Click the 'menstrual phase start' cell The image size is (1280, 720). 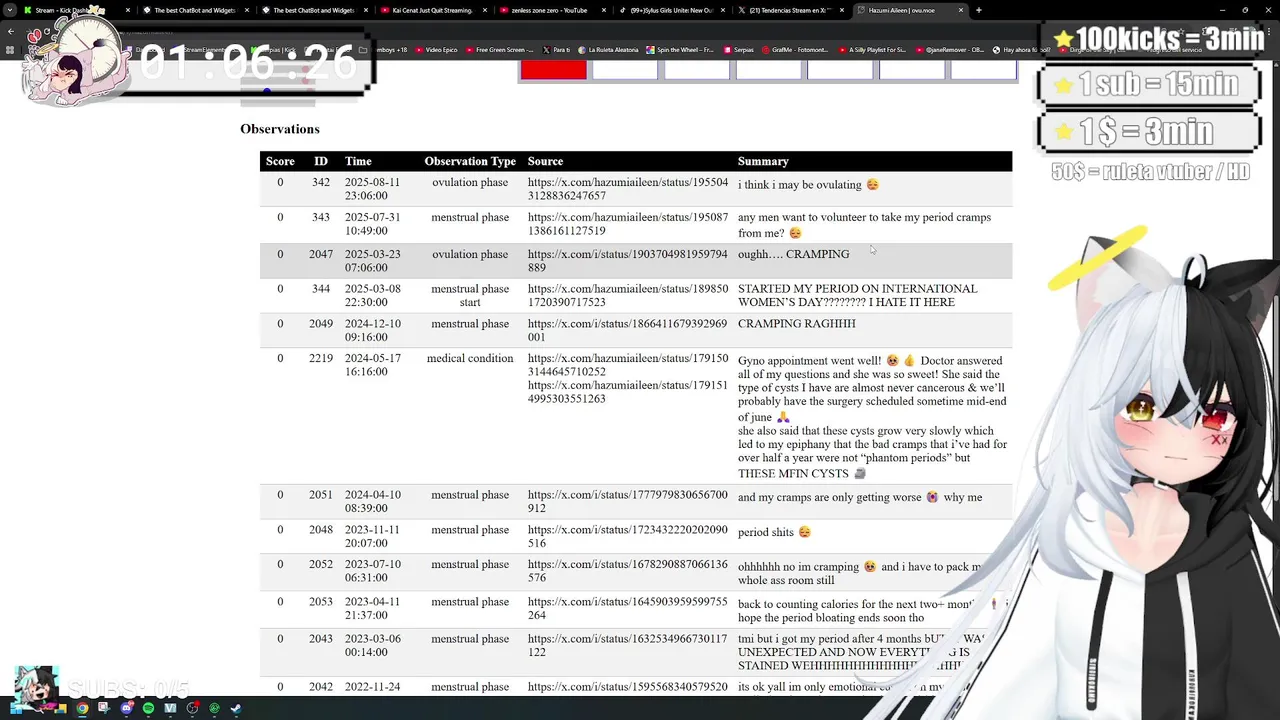pos(470,295)
